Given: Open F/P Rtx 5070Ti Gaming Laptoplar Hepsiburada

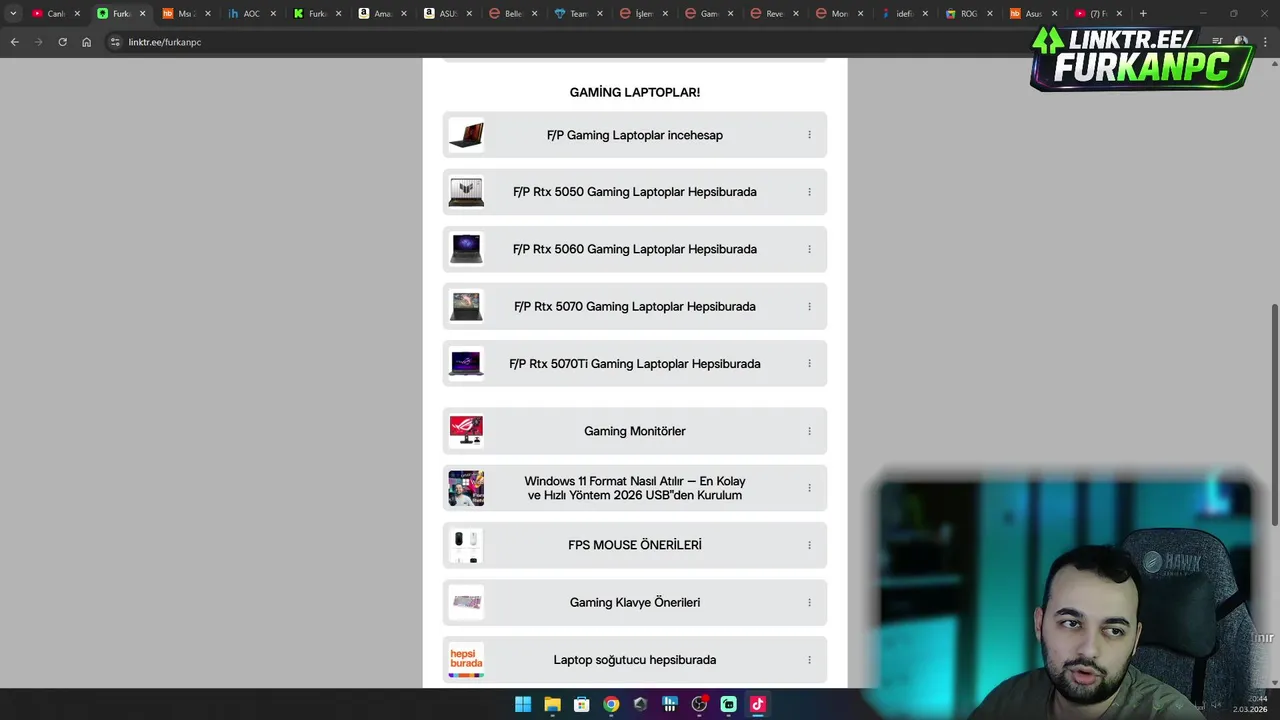Looking at the screenshot, I should click(x=635, y=363).
